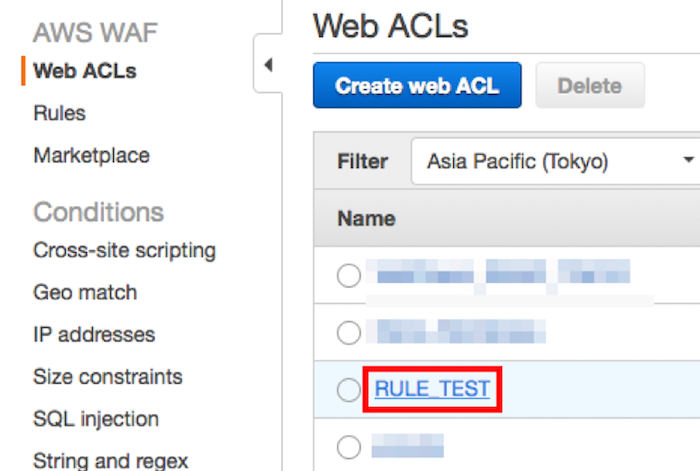
Task: Click the Delete button
Action: 590,86
